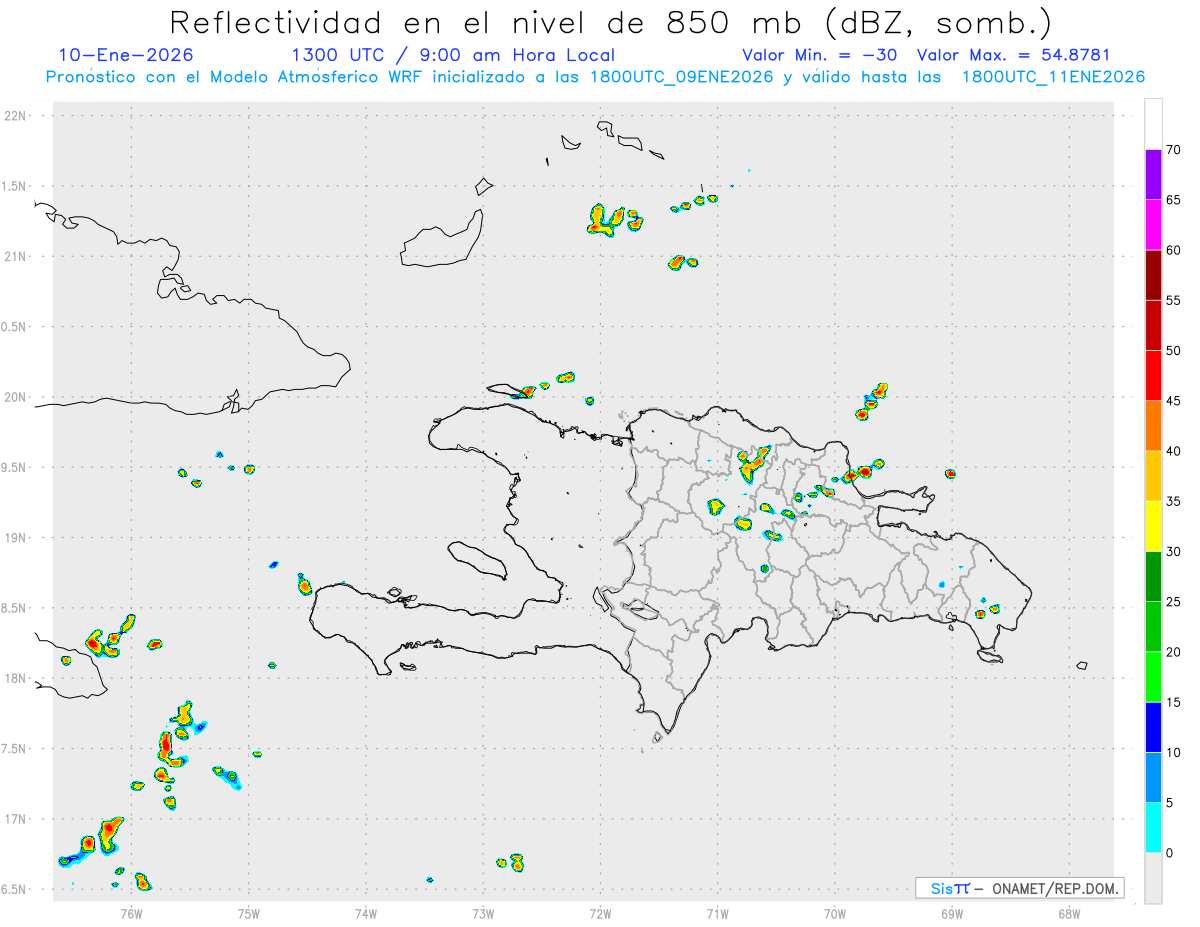Click the gold 35–40 dBZ swatch
The height and width of the screenshot is (927, 1200).
coord(1153,476)
